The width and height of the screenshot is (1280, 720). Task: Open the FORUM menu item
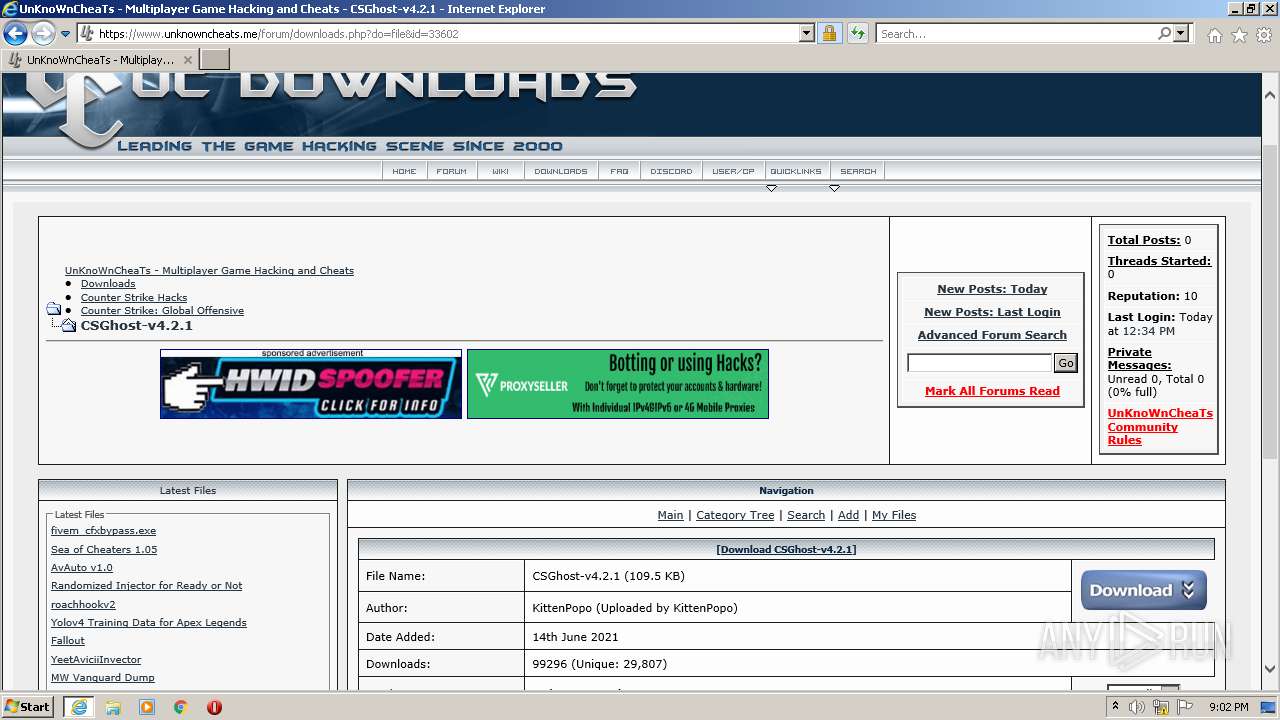click(x=451, y=171)
